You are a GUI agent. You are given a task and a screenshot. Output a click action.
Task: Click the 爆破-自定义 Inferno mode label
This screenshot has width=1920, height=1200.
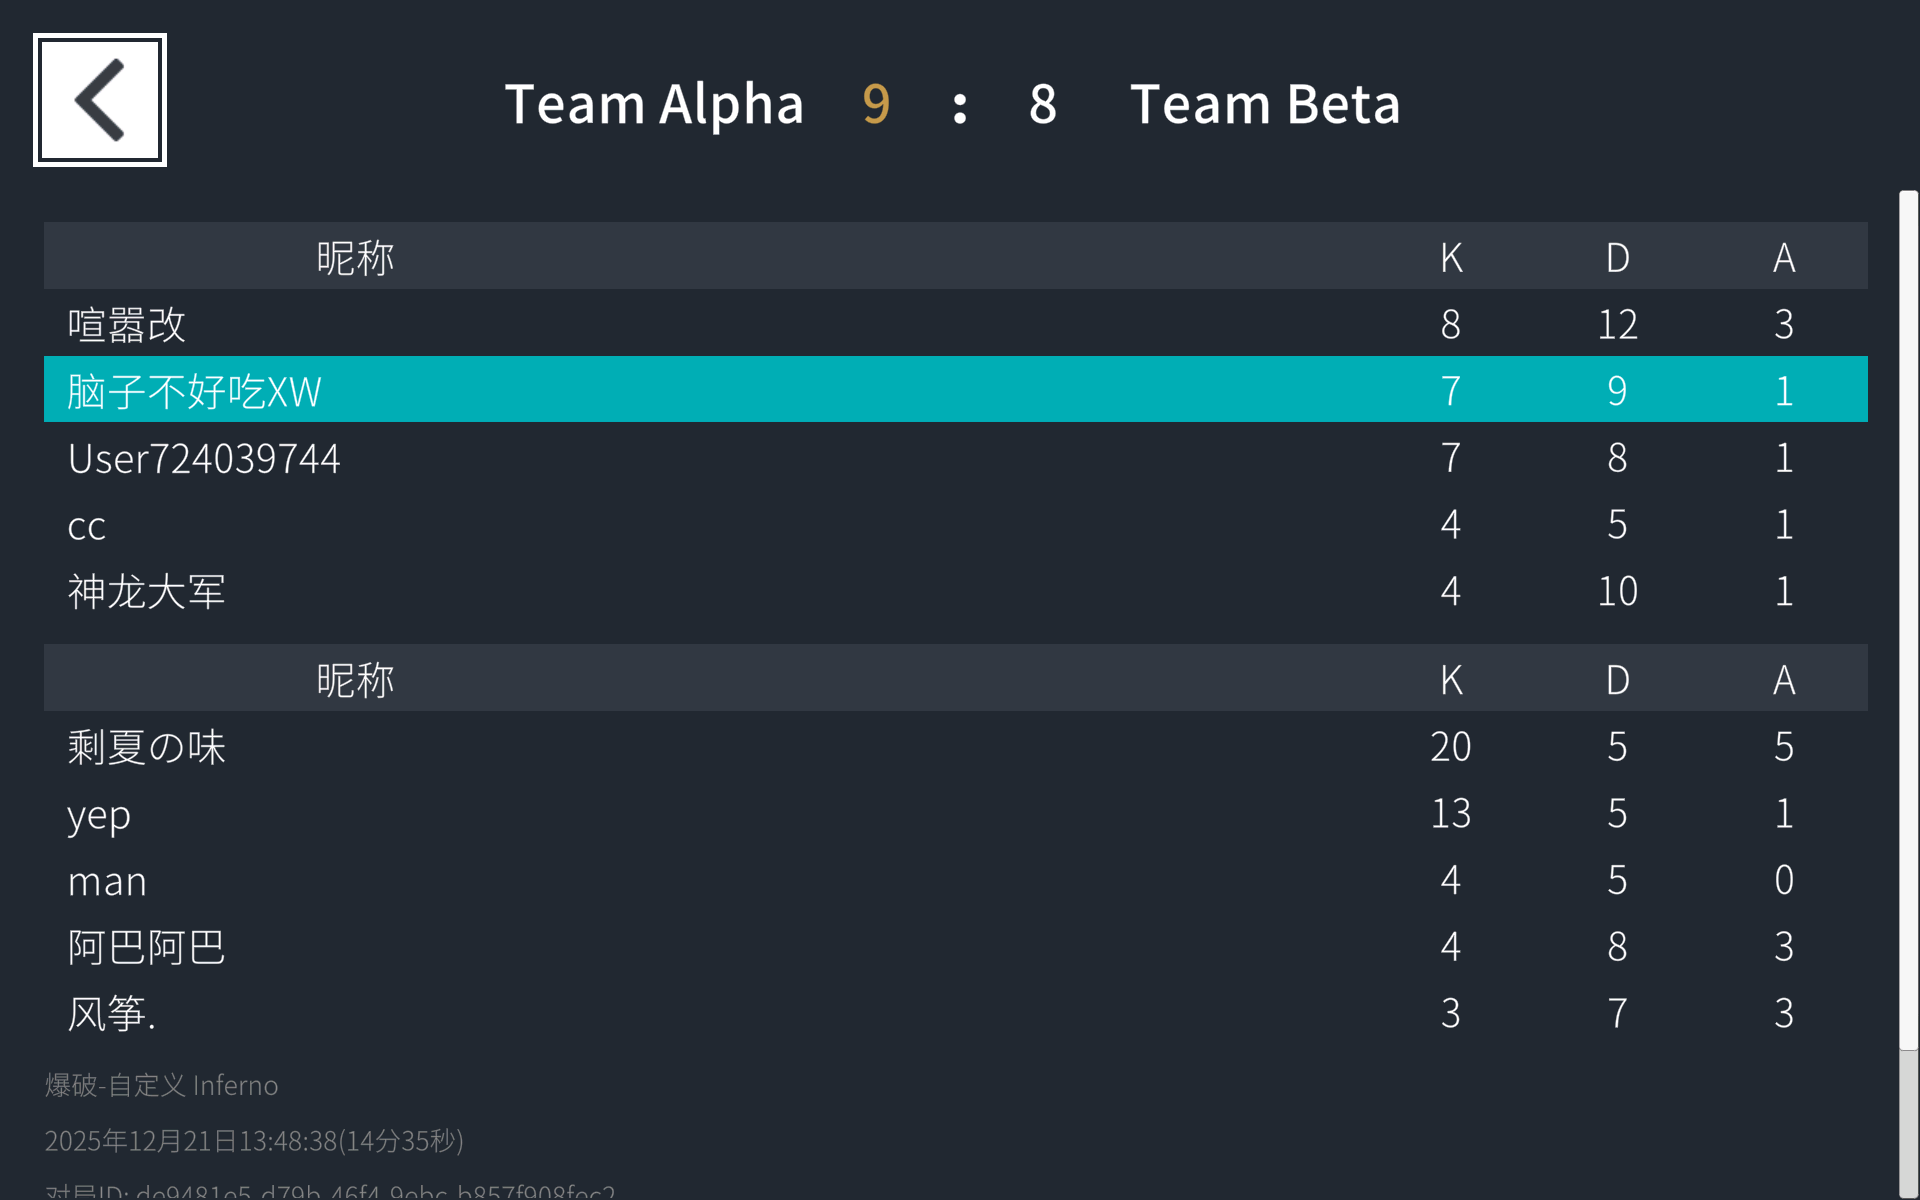point(162,1085)
